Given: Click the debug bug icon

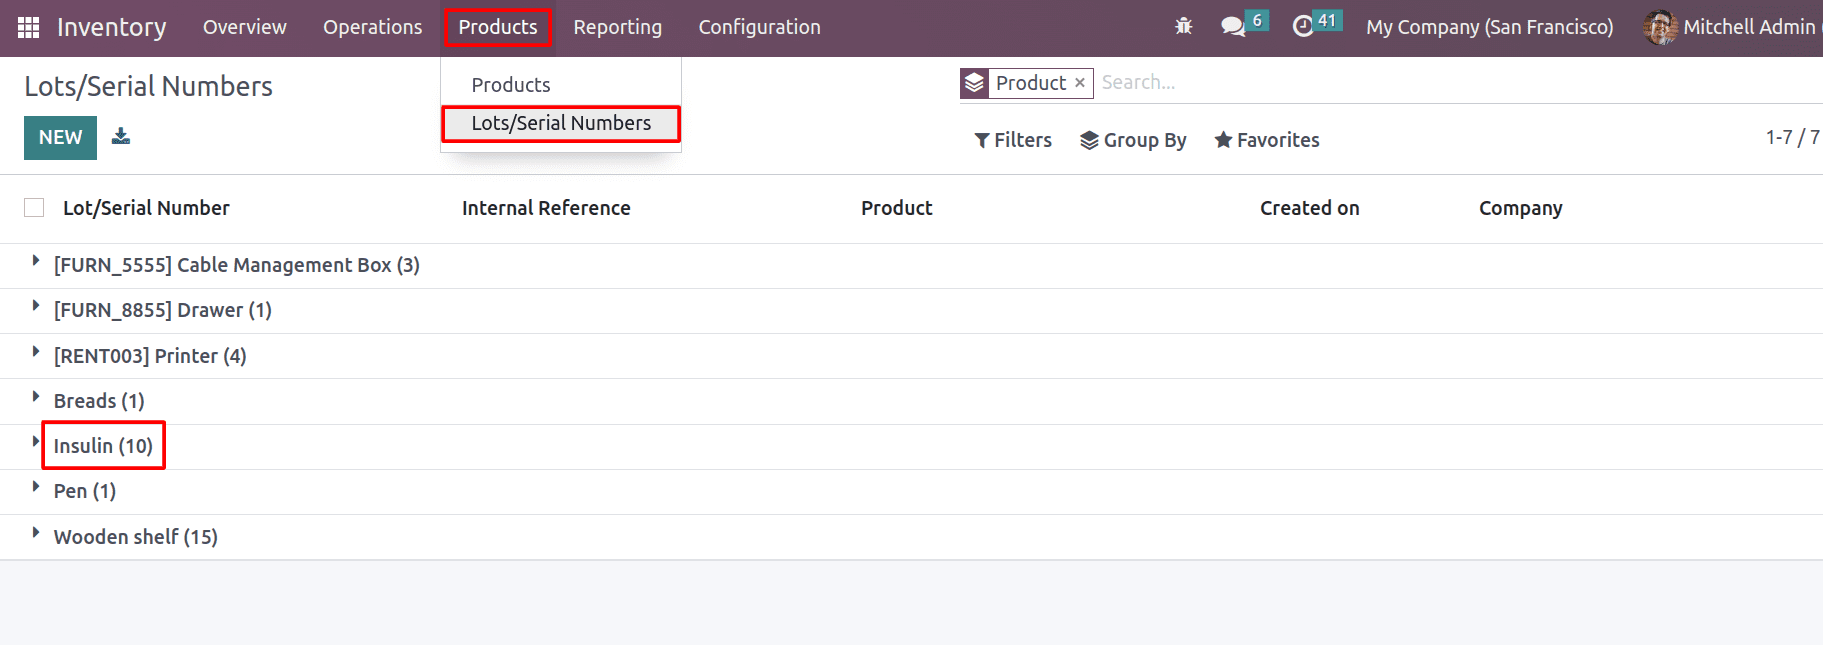Looking at the screenshot, I should pyautogui.click(x=1184, y=27).
